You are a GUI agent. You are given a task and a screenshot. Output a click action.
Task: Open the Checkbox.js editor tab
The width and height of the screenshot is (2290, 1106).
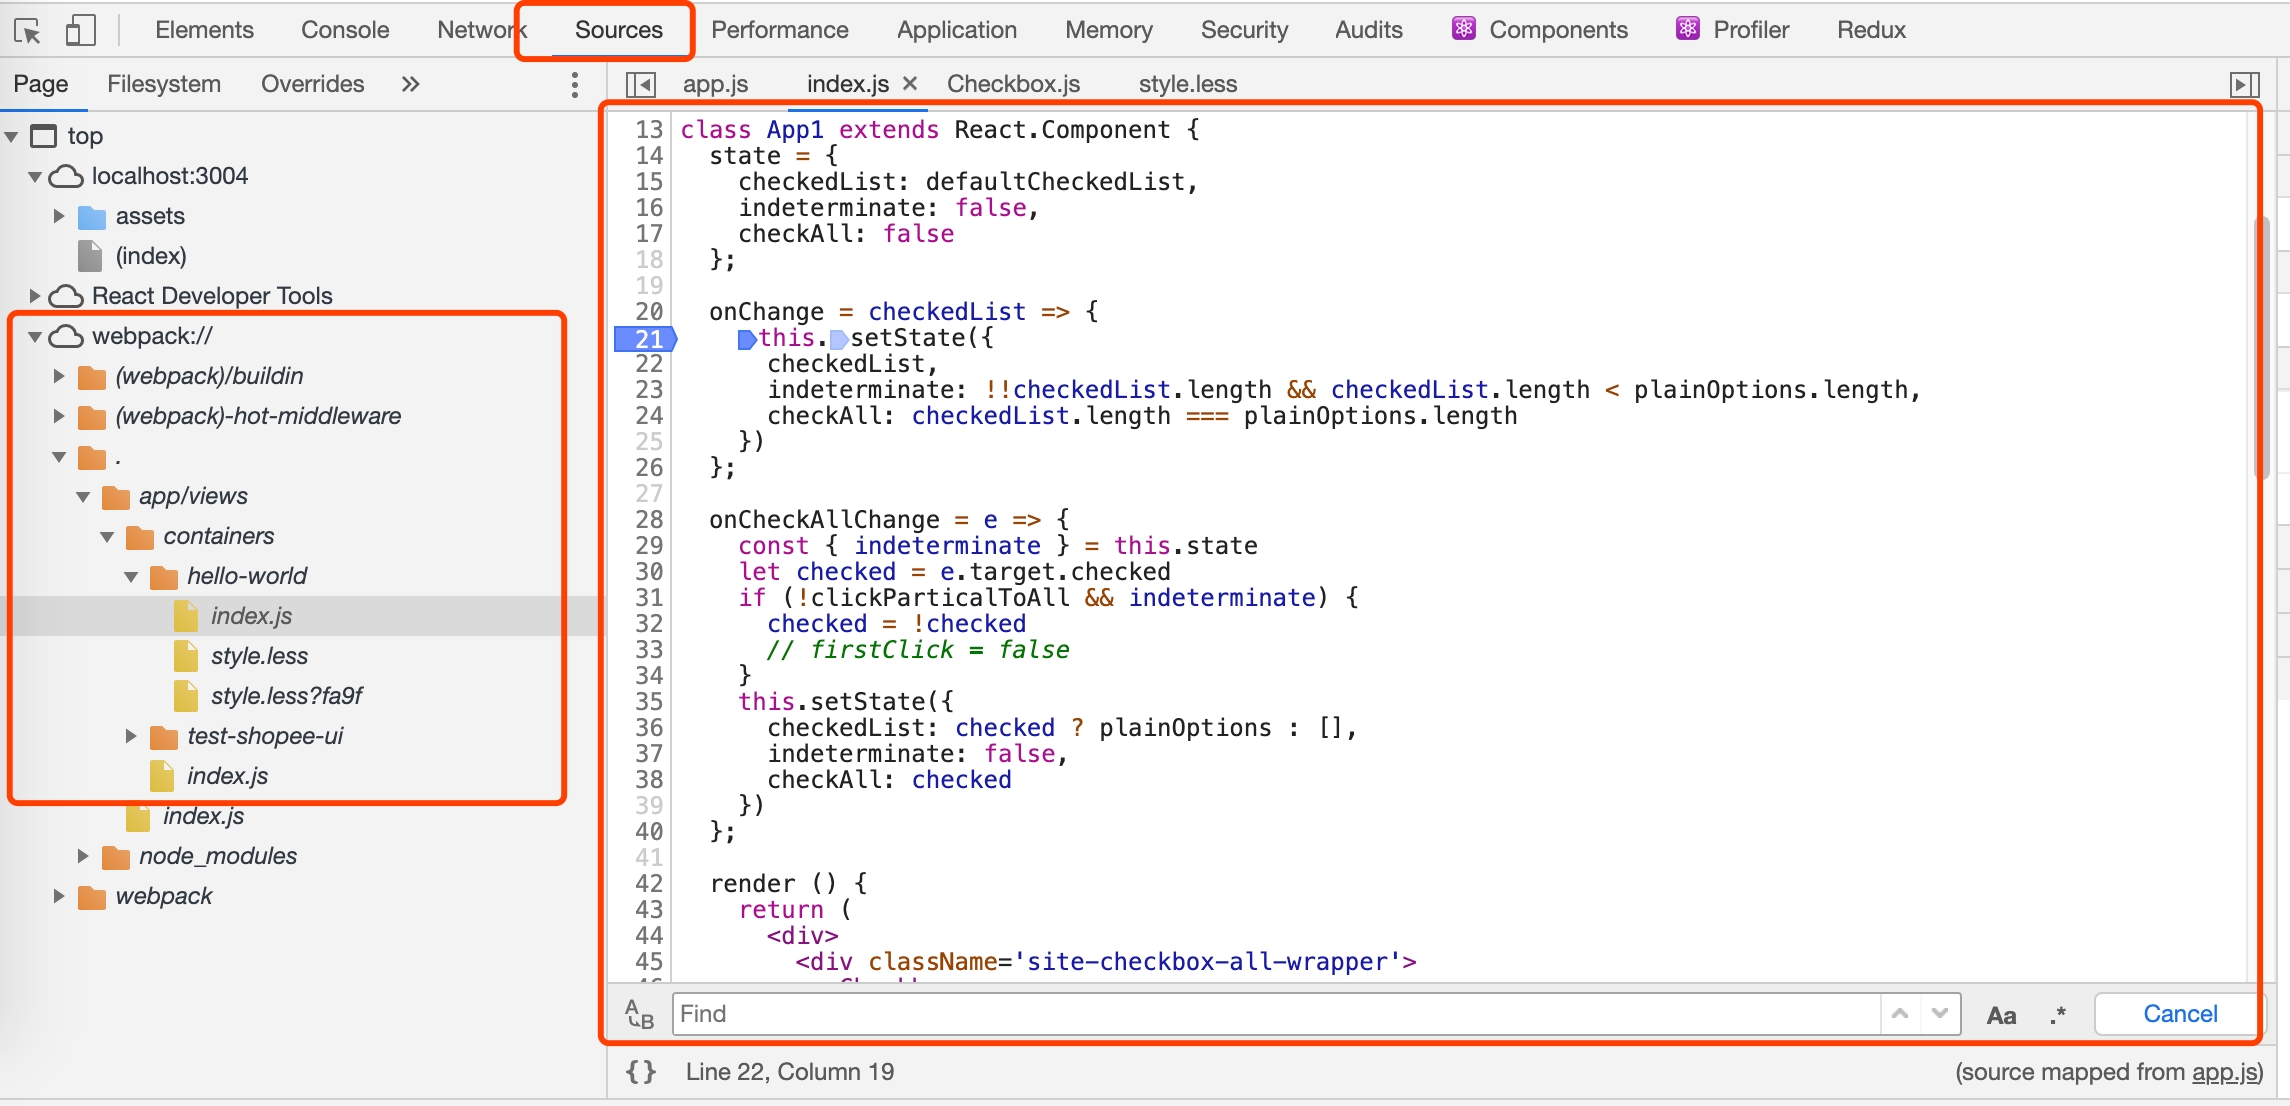point(1013,84)
